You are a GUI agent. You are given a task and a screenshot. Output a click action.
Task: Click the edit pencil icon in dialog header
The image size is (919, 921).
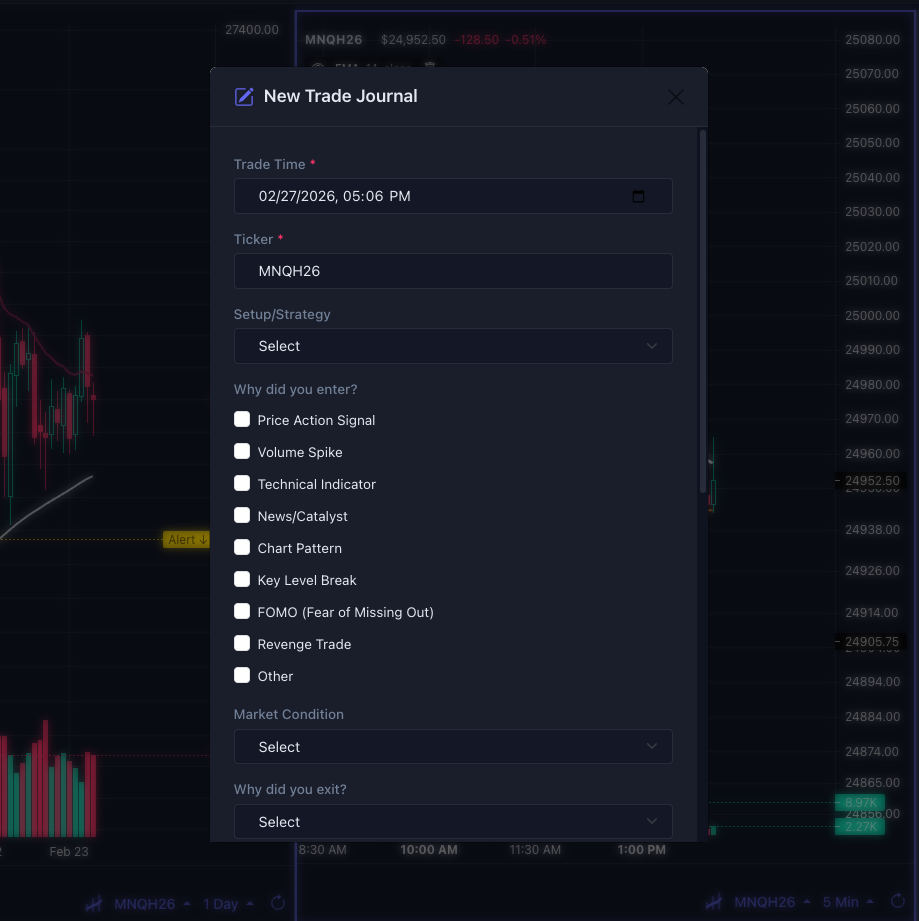point(244,96)
